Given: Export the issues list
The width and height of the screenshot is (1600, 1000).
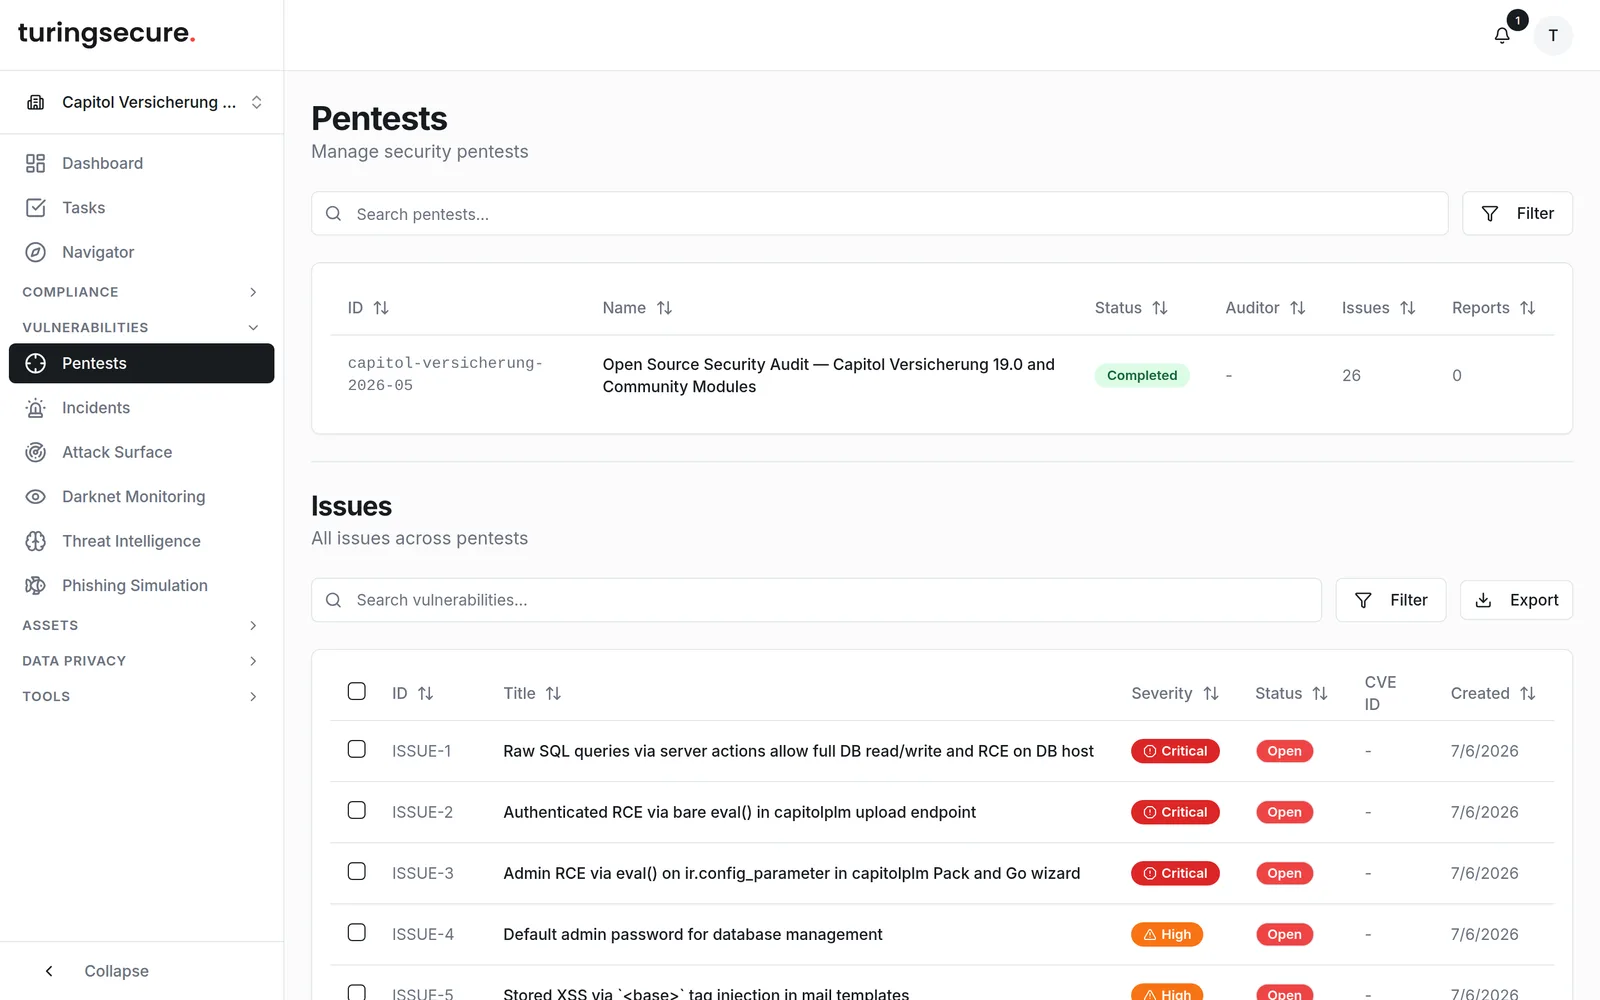Looking at the screenshot, I should coord(1516,600).
